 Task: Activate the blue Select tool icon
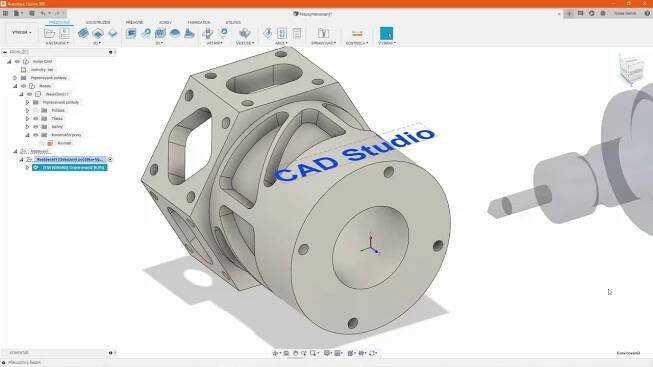[x=386, y=33]
